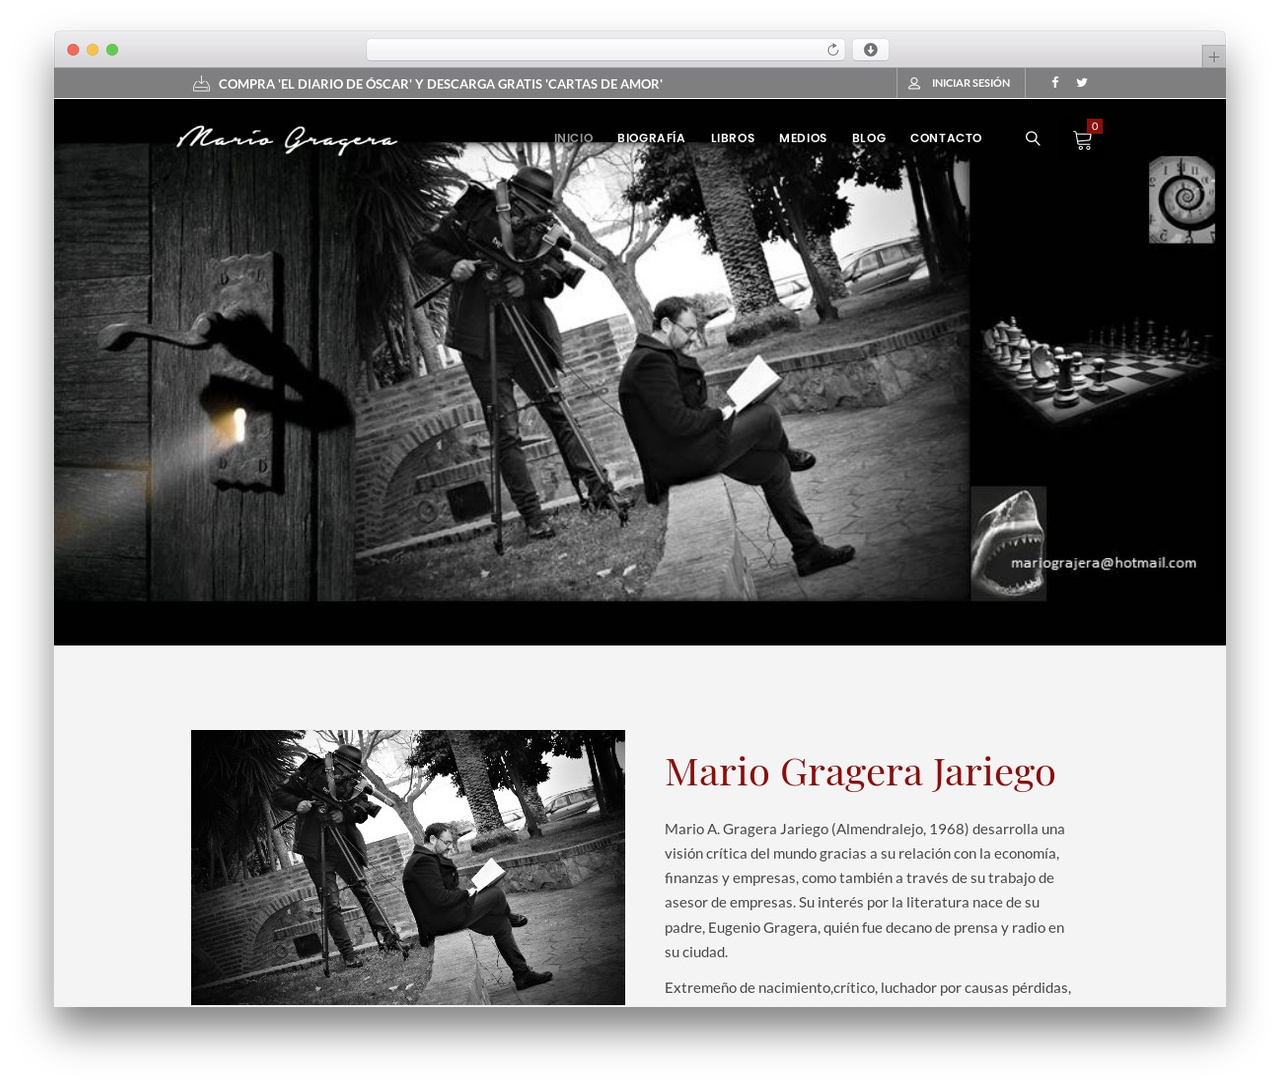Click the Facebook icon in top bar

[1055, 83]
